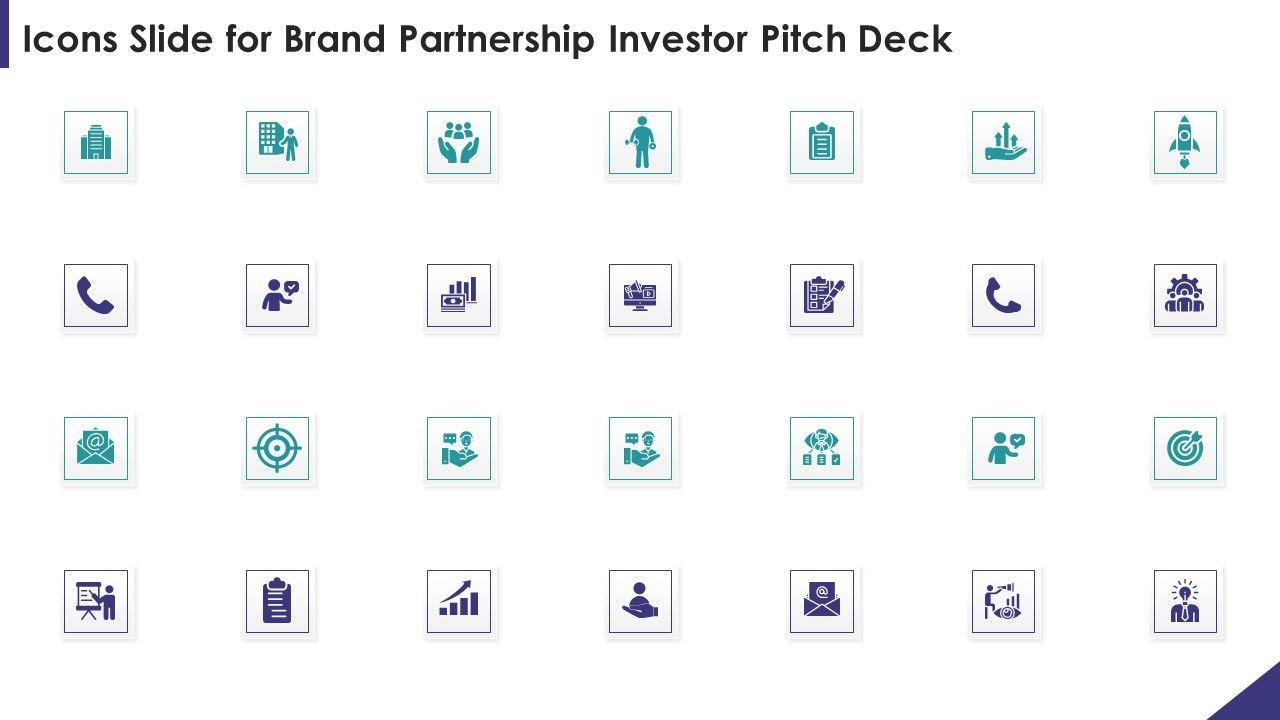Click the bar chart with money icon
Viewport: 1280px width, 720px height.
pos(459,296)
